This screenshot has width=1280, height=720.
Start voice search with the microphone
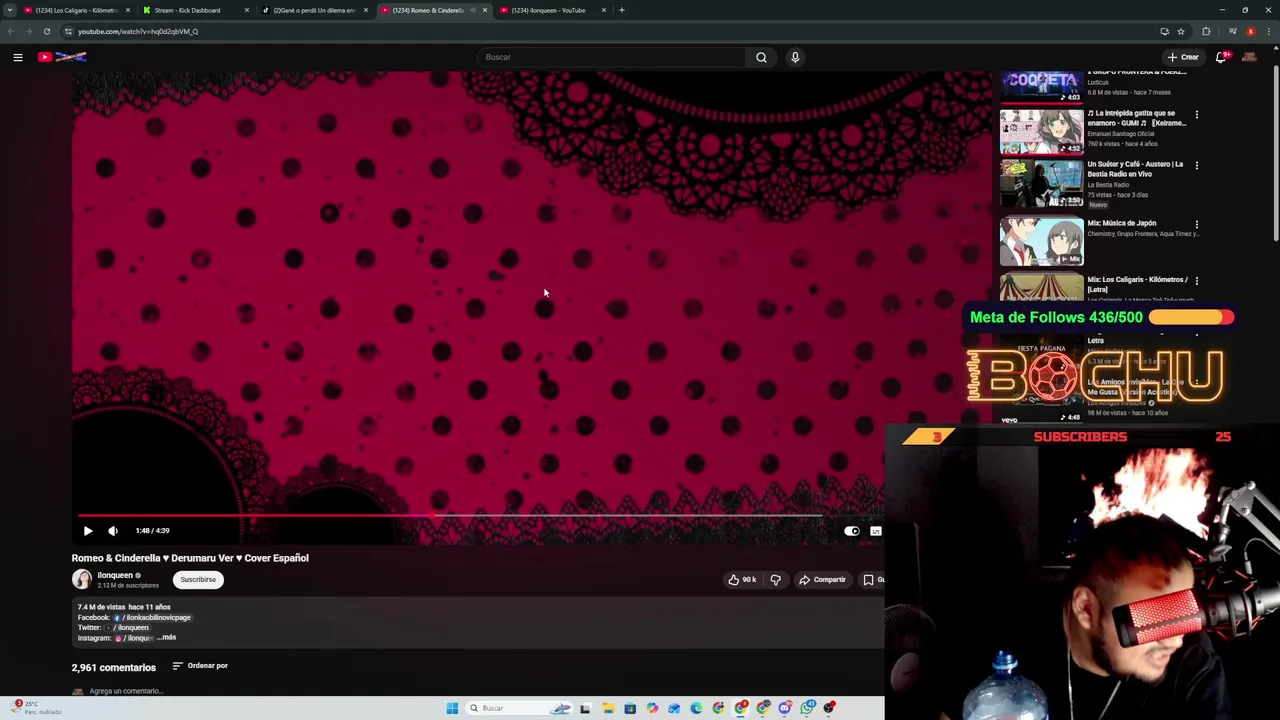pos(795,57)
